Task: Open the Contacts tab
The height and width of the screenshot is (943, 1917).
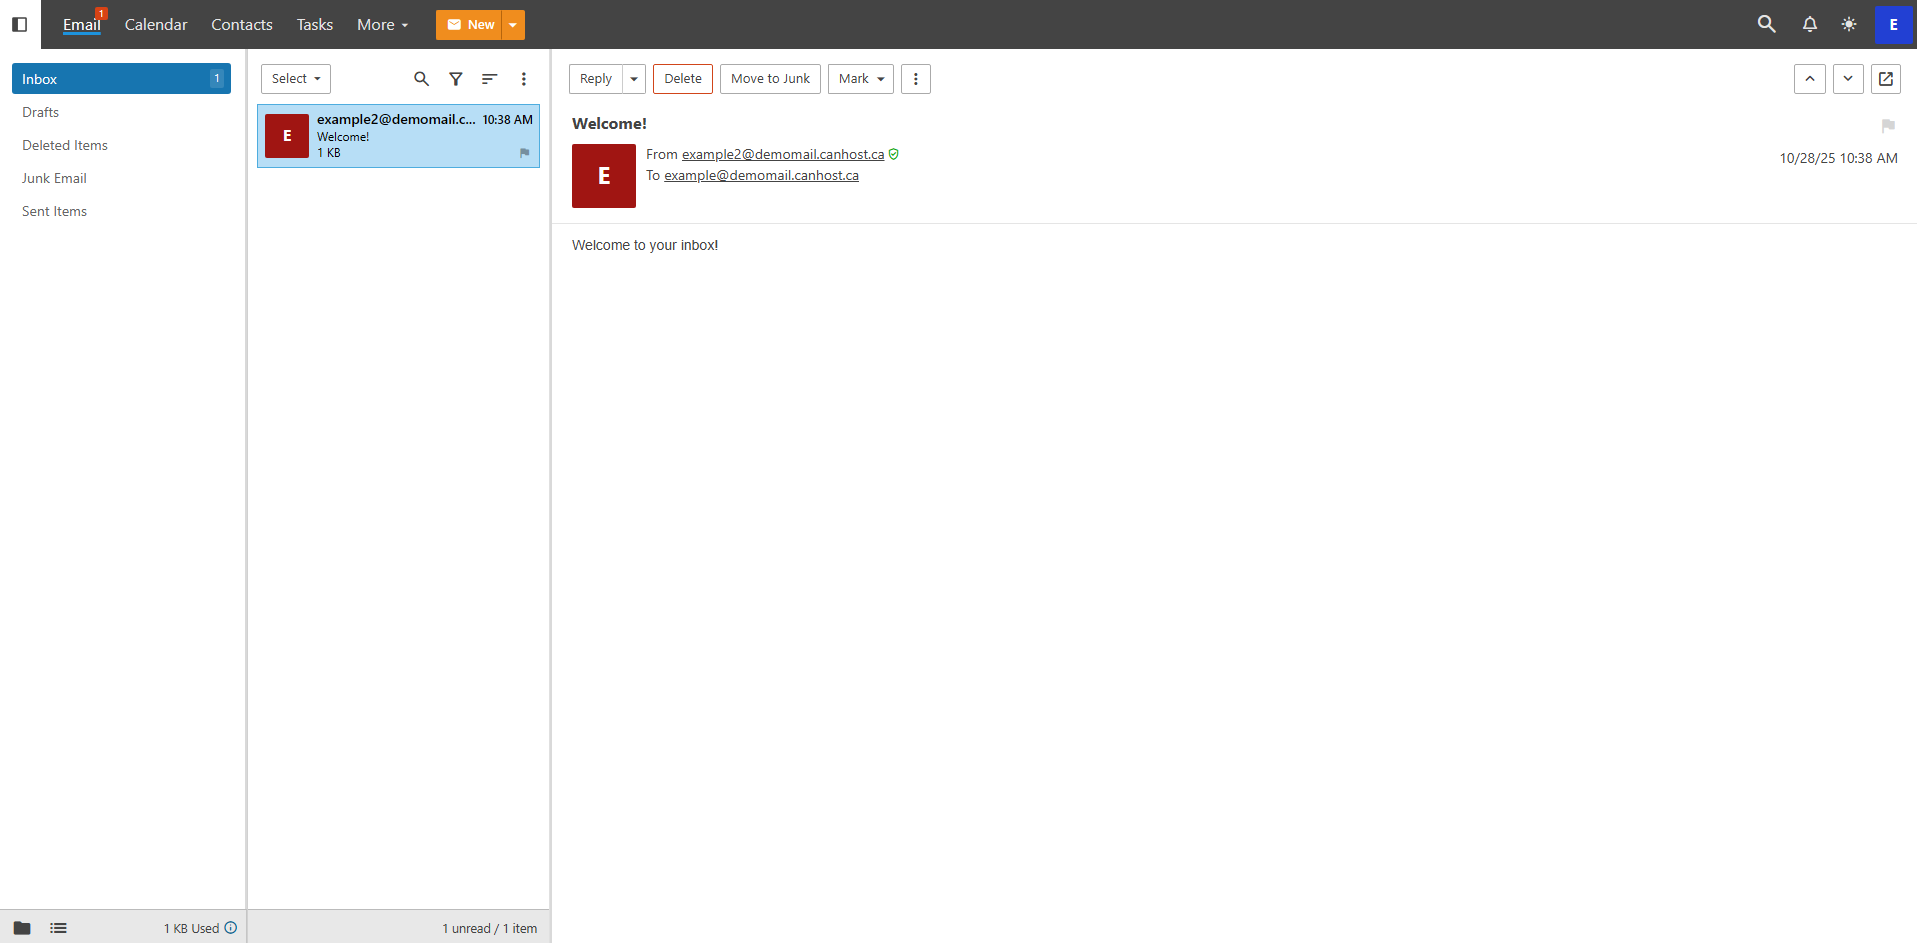Action: 241,24
